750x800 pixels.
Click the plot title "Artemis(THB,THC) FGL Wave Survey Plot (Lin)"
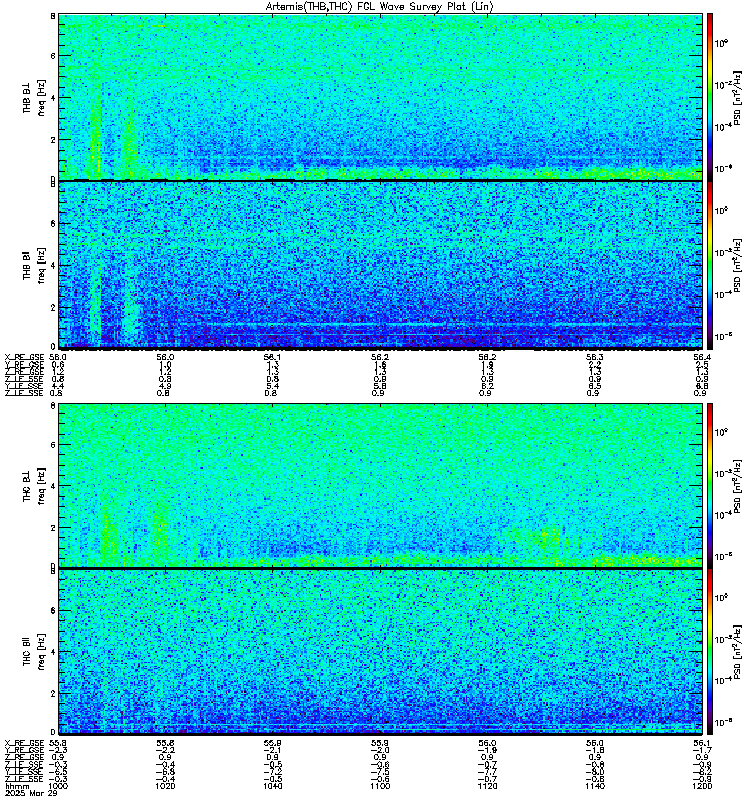379,7
